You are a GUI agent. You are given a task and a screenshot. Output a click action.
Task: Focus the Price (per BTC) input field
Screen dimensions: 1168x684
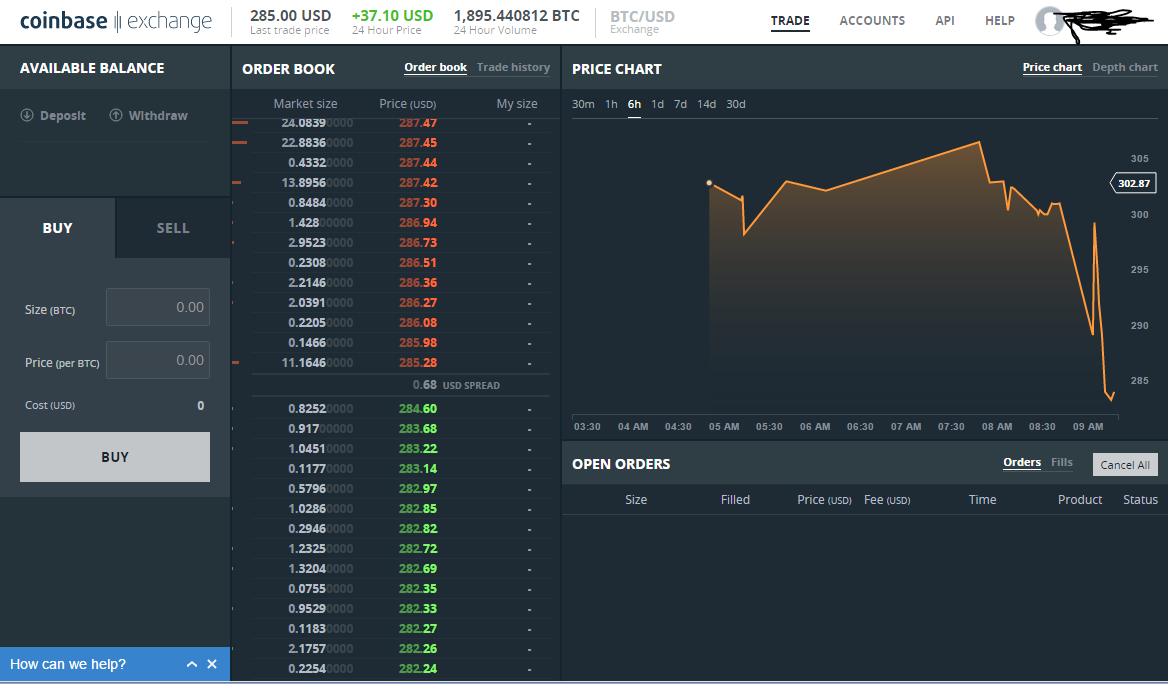(158, 360)
